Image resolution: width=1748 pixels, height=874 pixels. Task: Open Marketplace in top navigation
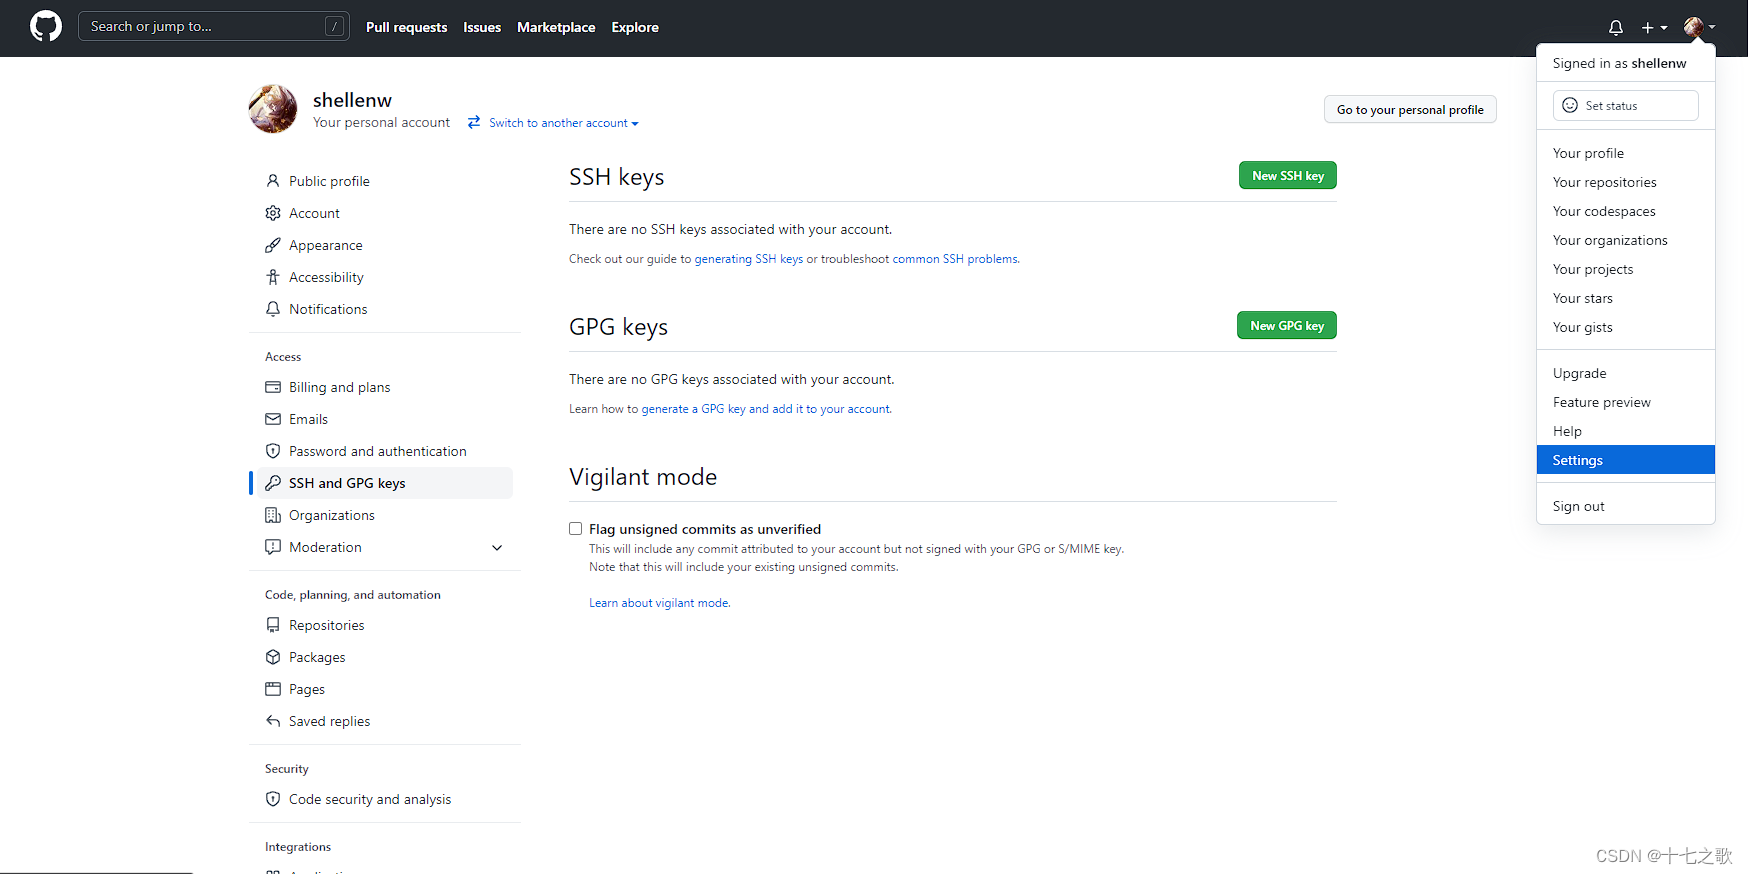coord(556,27)
